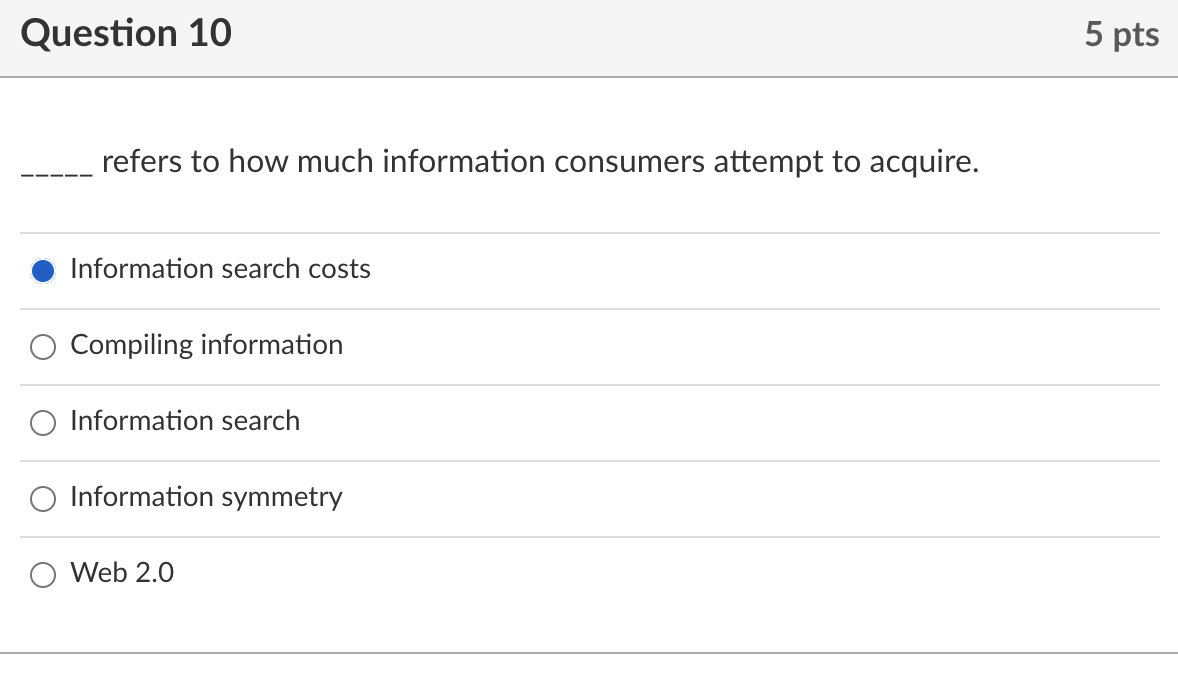
Task: Click the word "information" in the question prompt
Action: [463, 162]
